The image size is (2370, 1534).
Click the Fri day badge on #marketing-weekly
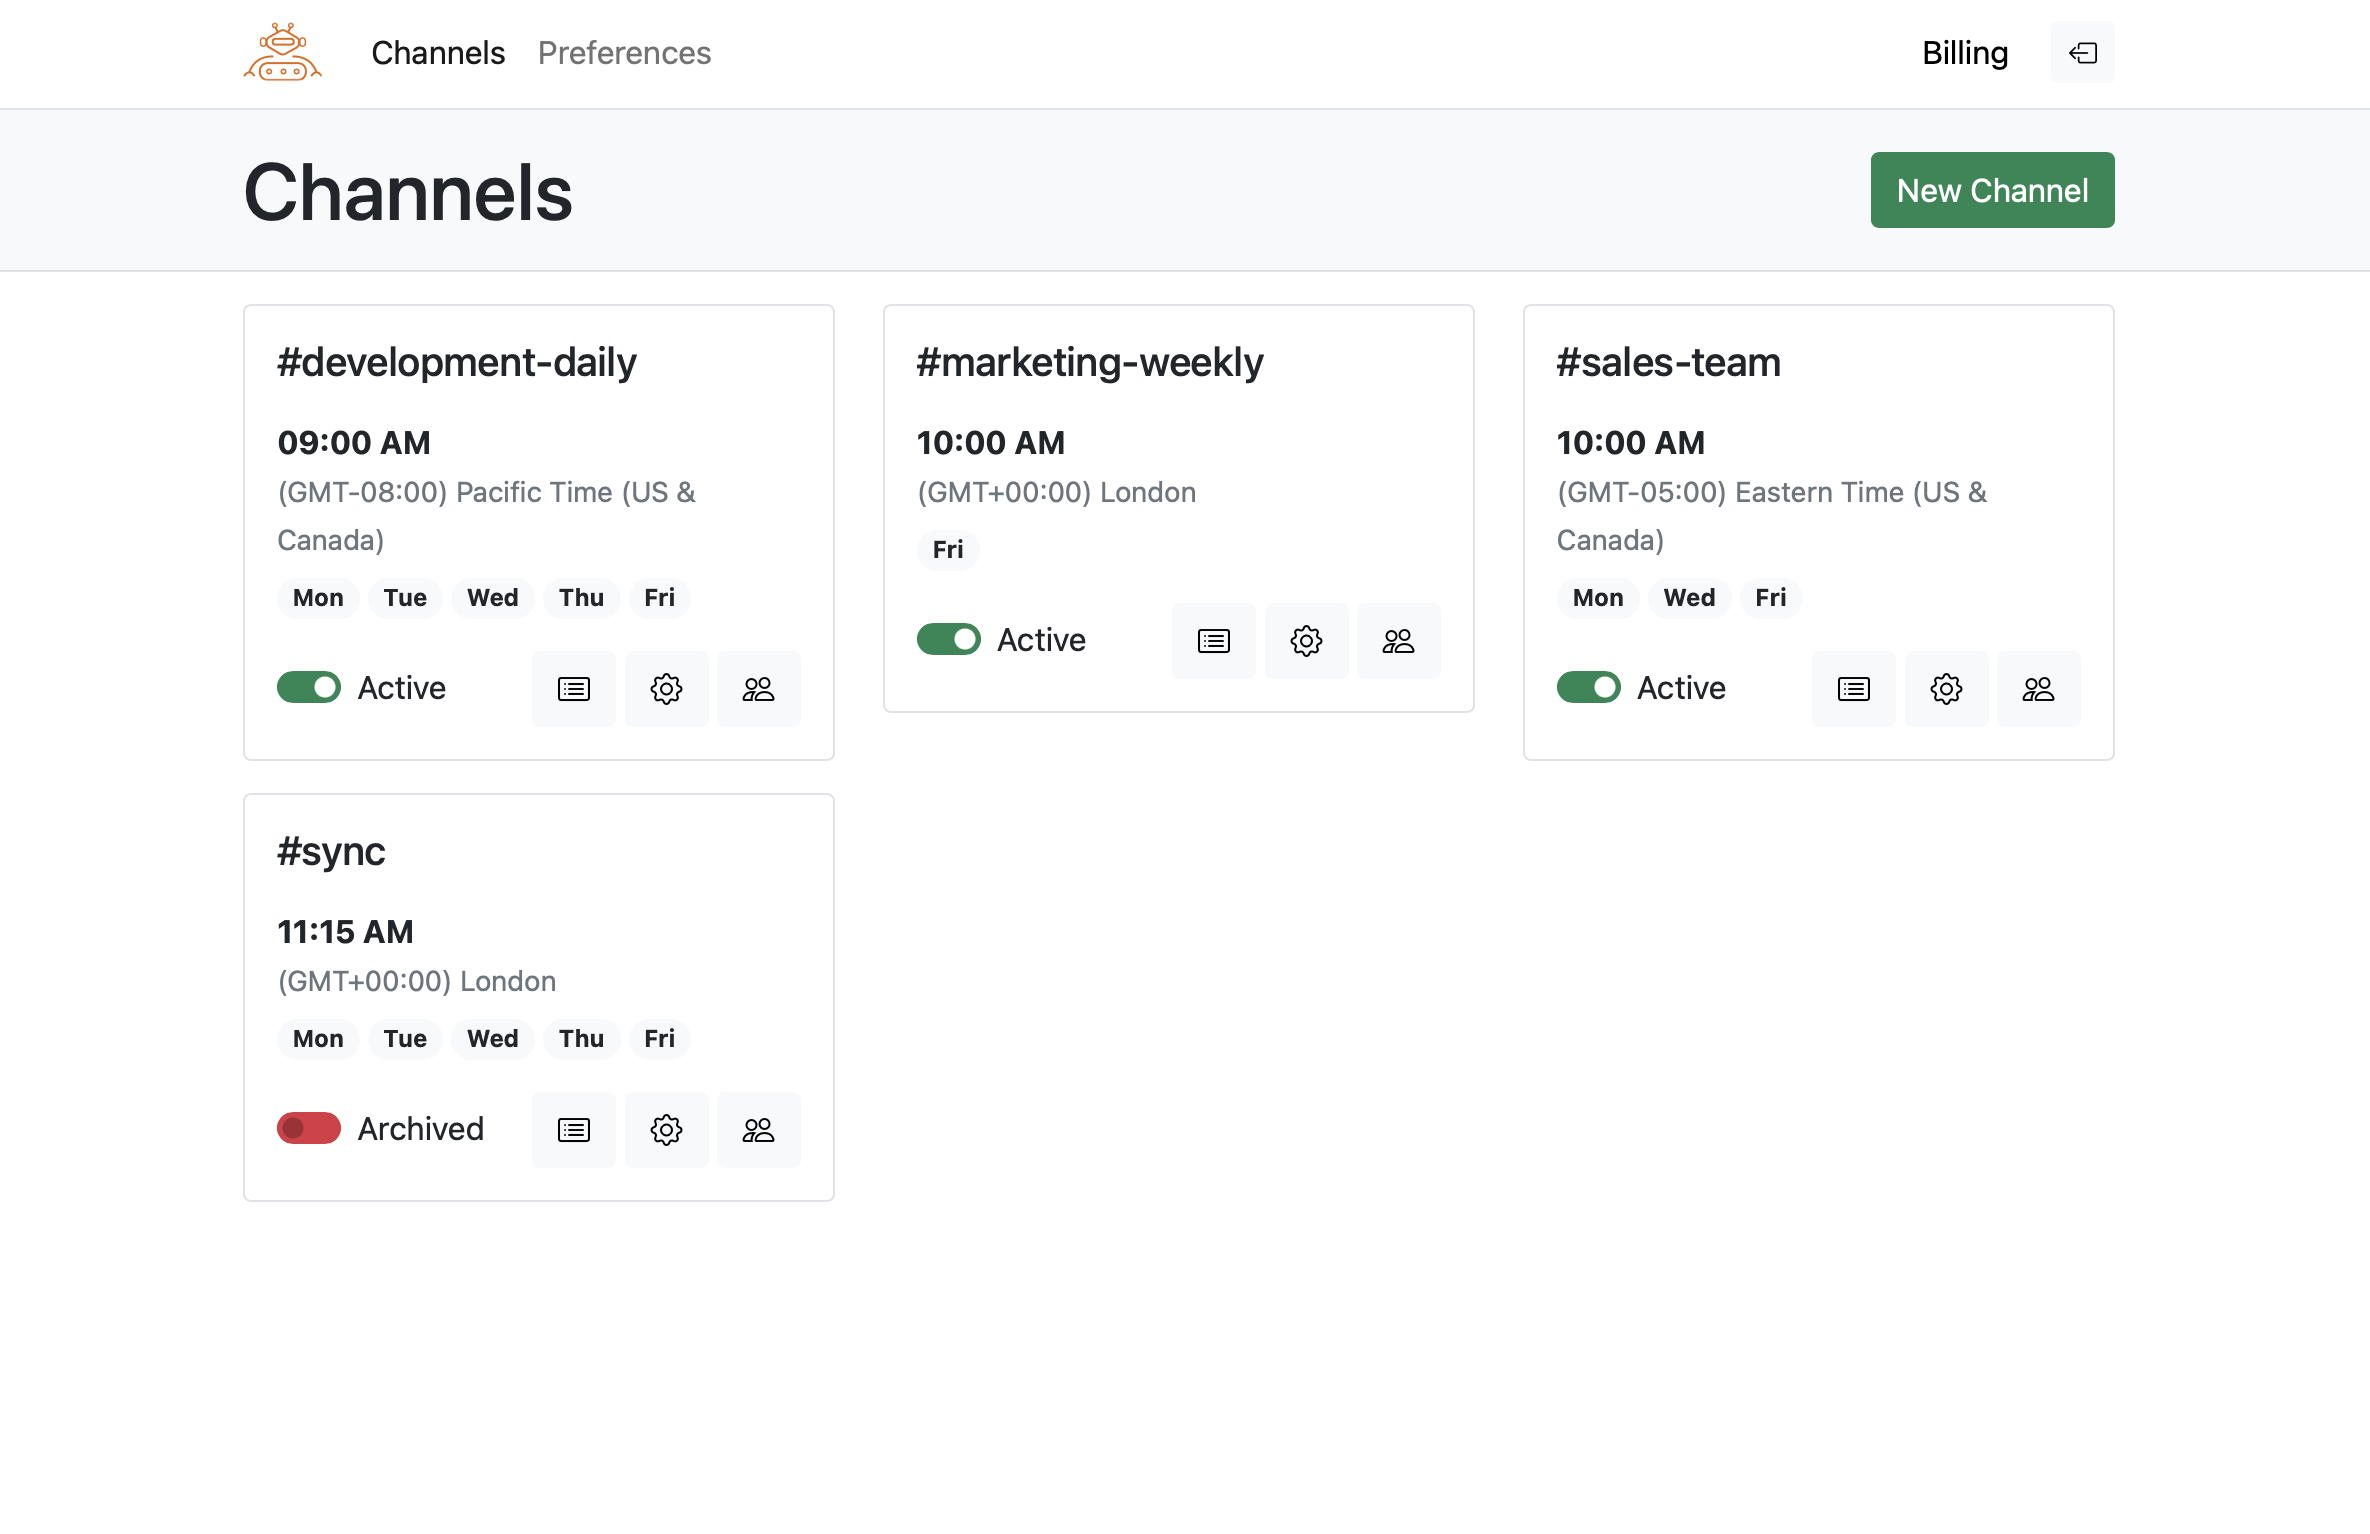pyautogui.click(x=947, y=549)
